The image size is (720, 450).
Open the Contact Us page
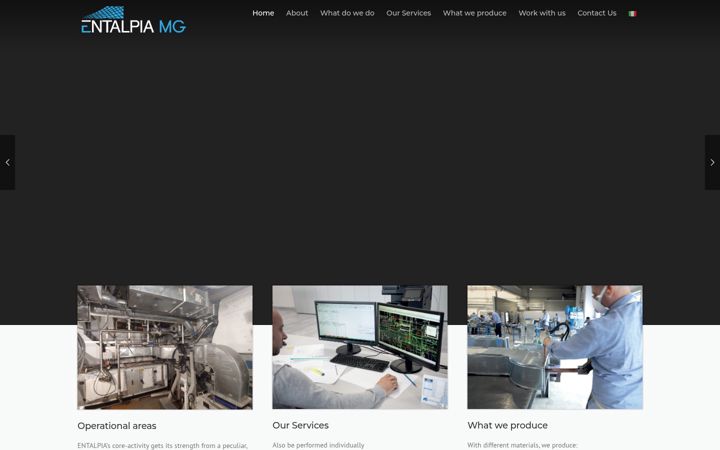click(x=597, y=13)
